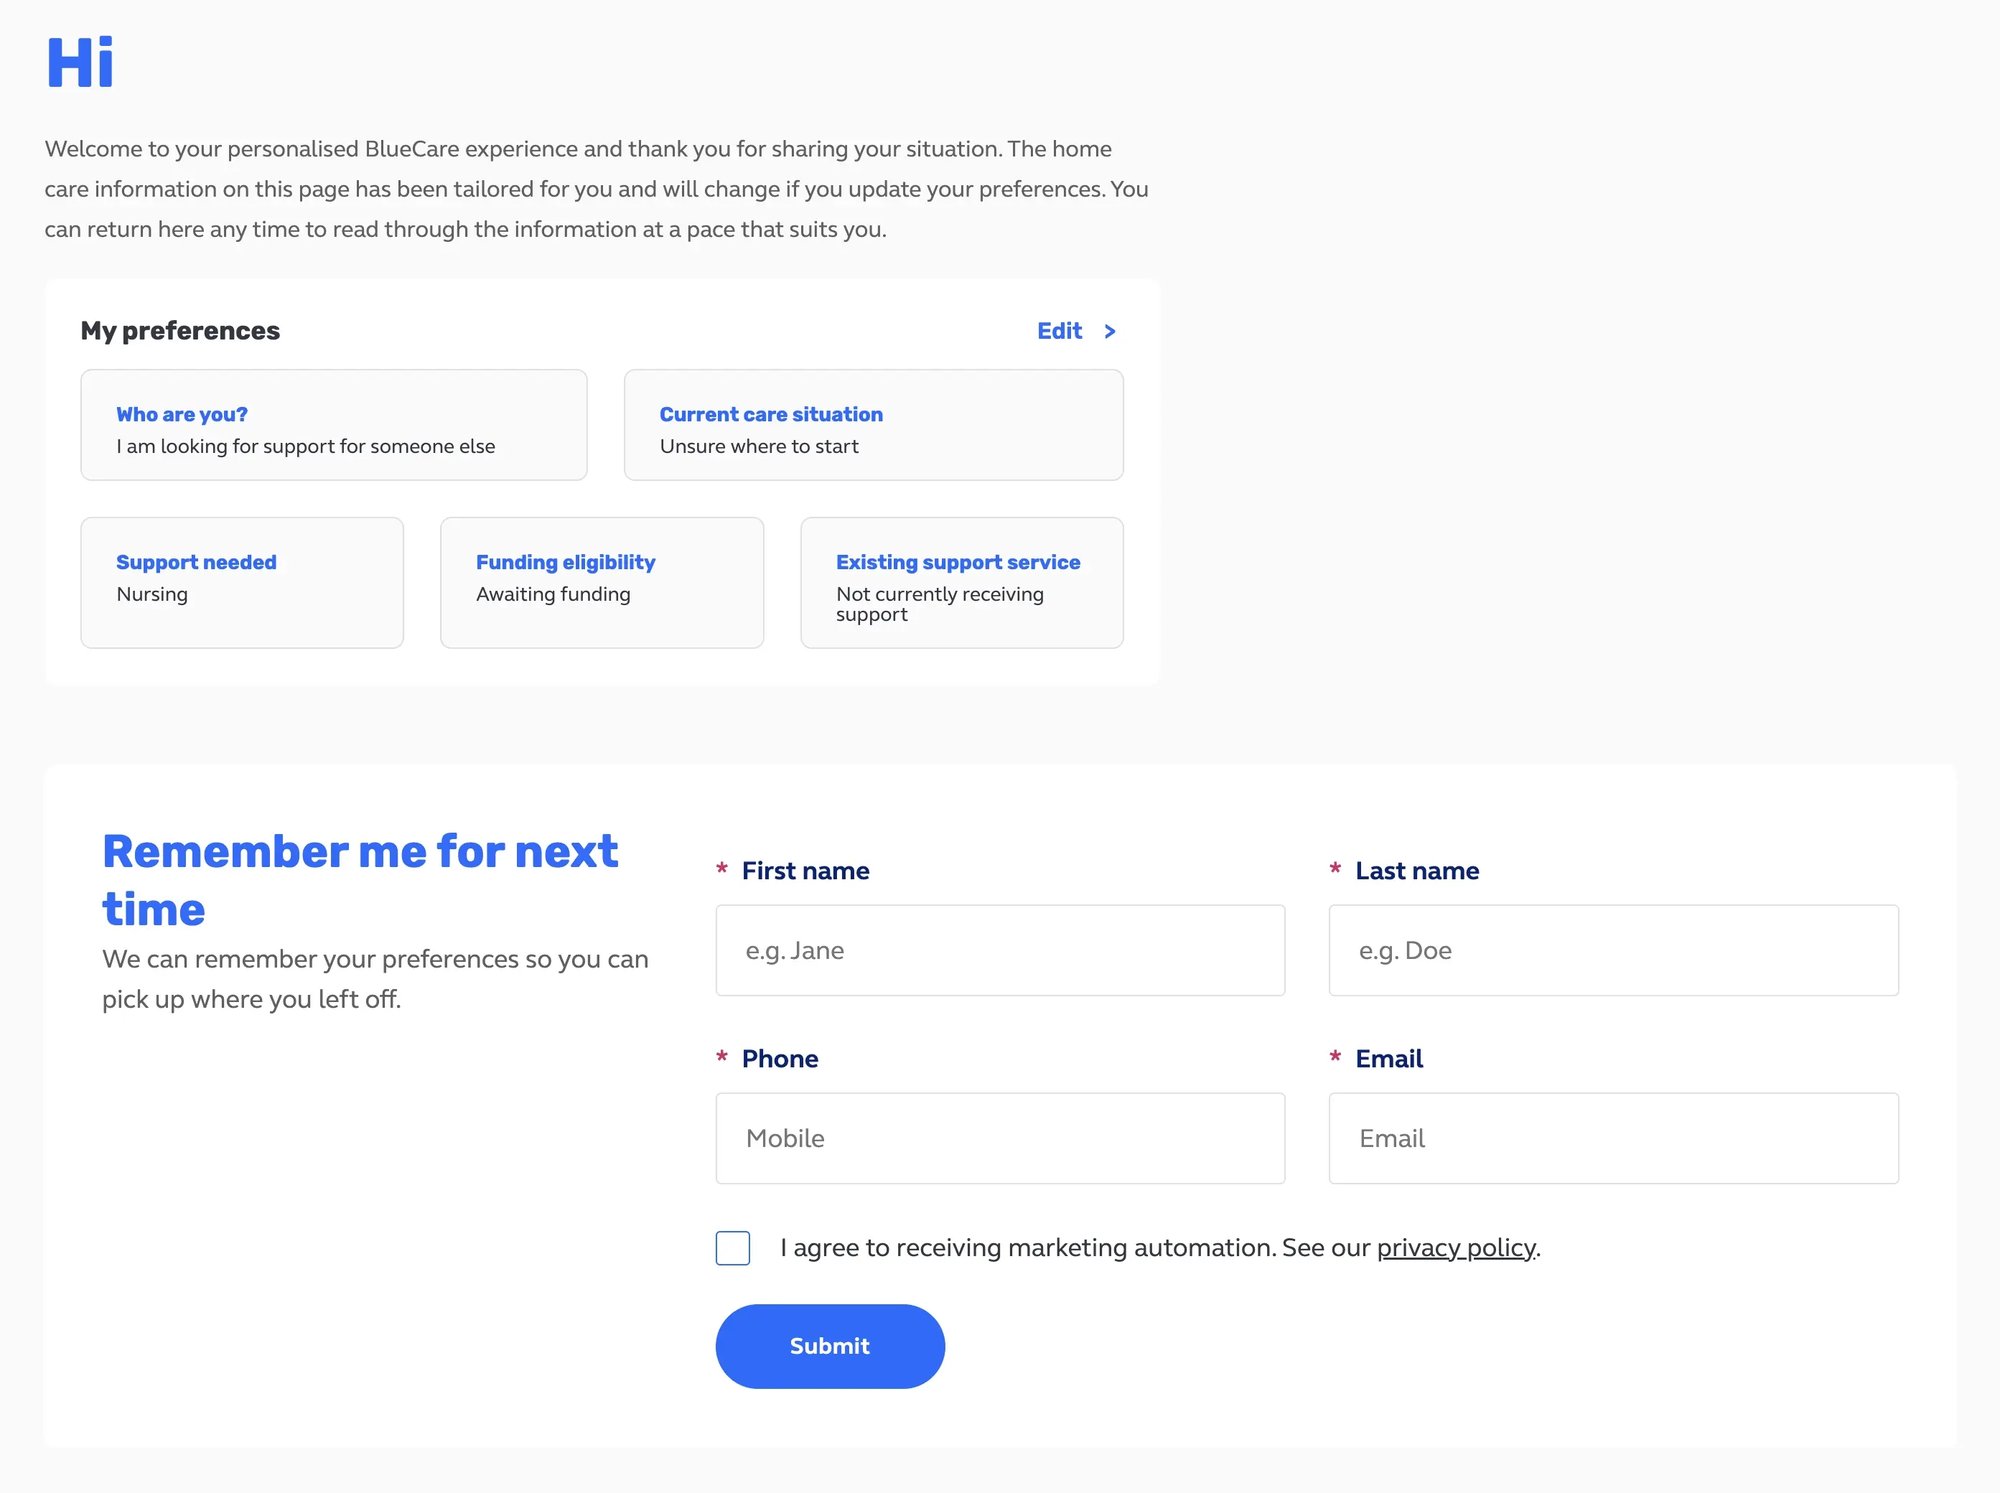Click the 'My preferences' section heading
This screenshot has height=1493, width=2000.
pyautogui.click(x=181, y=331)
